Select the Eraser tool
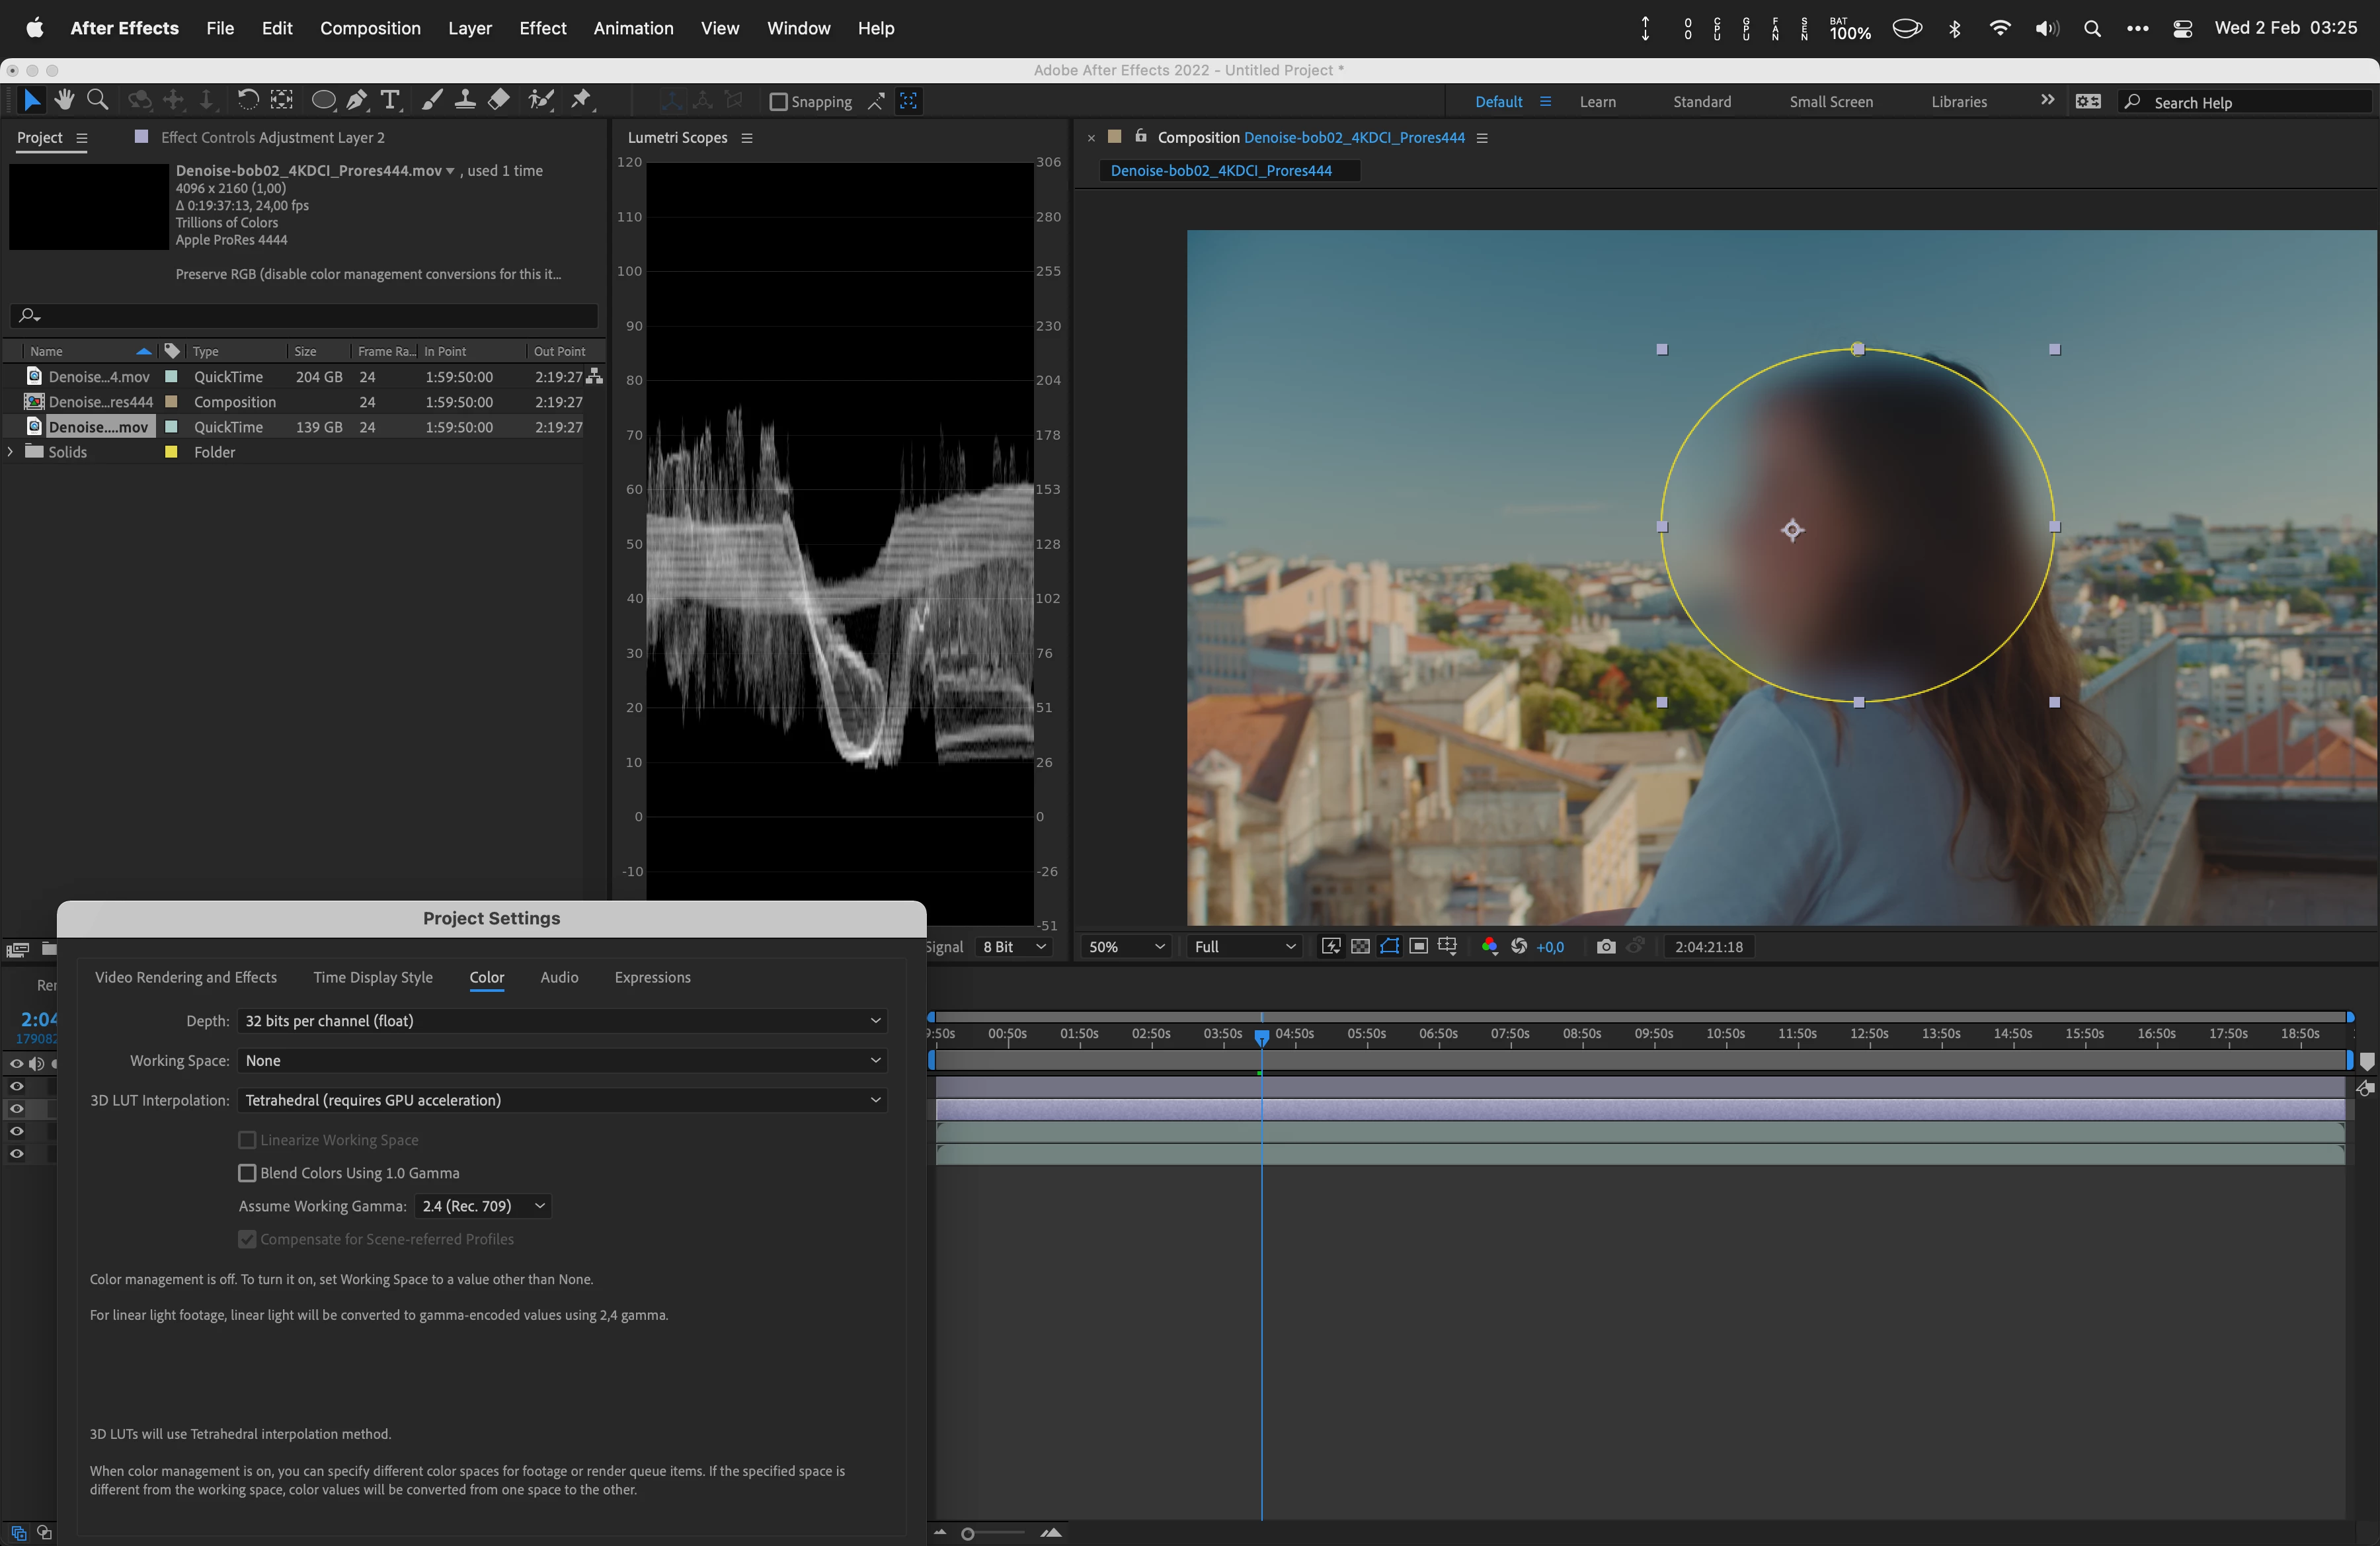 (x=499, y=100)
